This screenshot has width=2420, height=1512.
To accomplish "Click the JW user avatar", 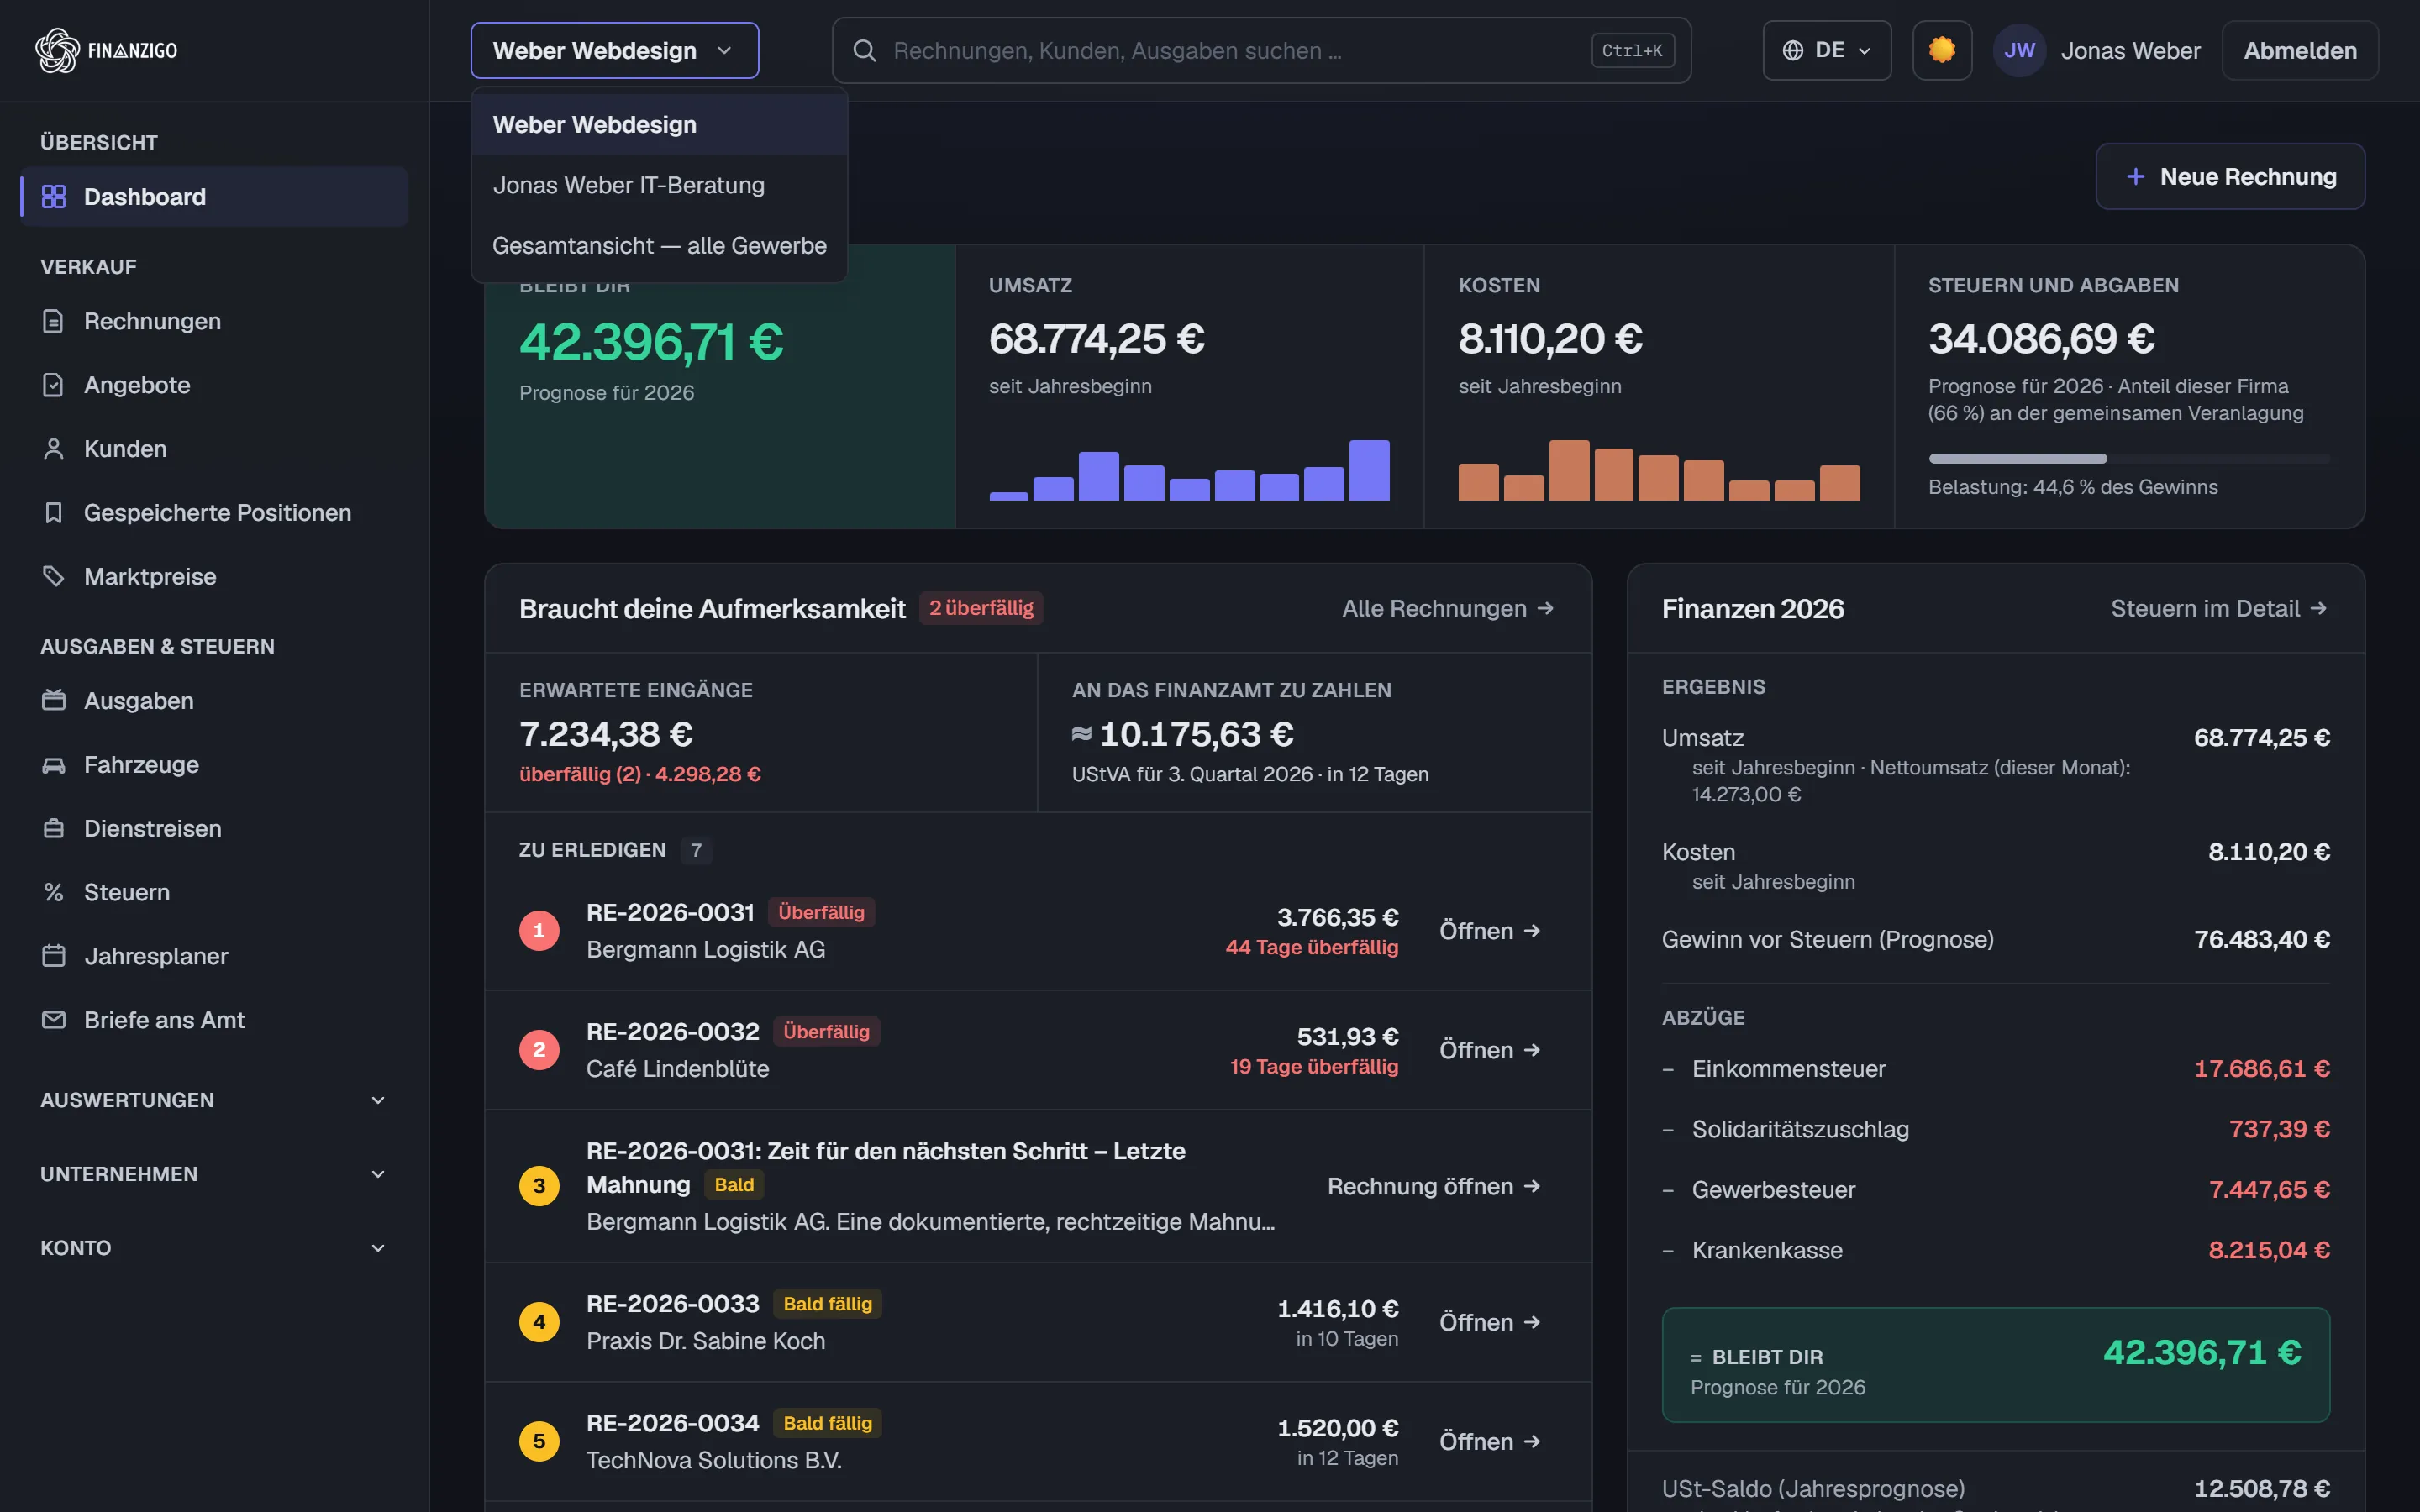I will pos(2019,50).
